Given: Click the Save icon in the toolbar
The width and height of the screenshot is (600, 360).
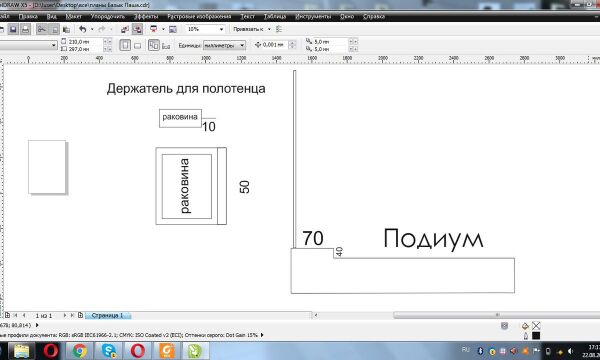Looking at the screenshot, I should (x=13, y=29).
